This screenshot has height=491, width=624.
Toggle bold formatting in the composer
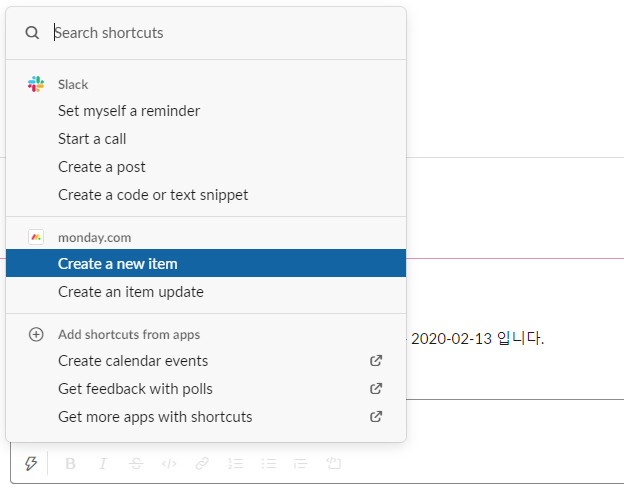70,463
